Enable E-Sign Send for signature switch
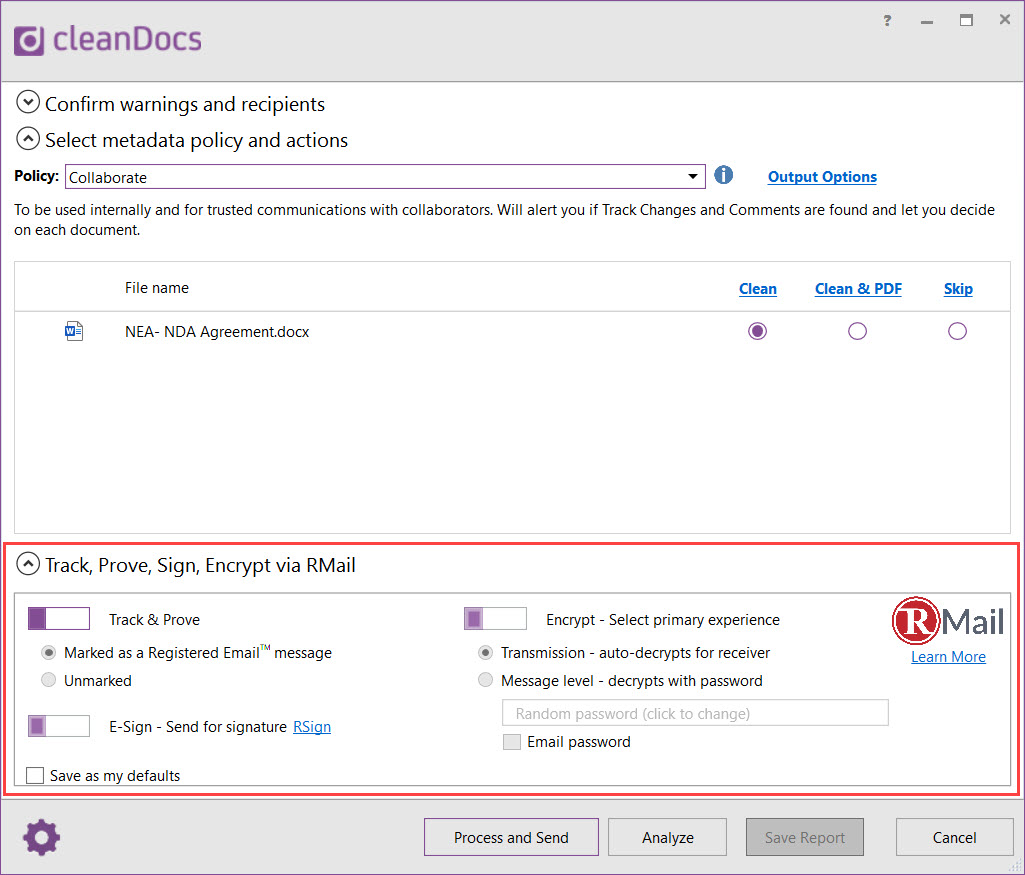The height and width of the screenshot is (875, 1025). click(x=59, y=726)
